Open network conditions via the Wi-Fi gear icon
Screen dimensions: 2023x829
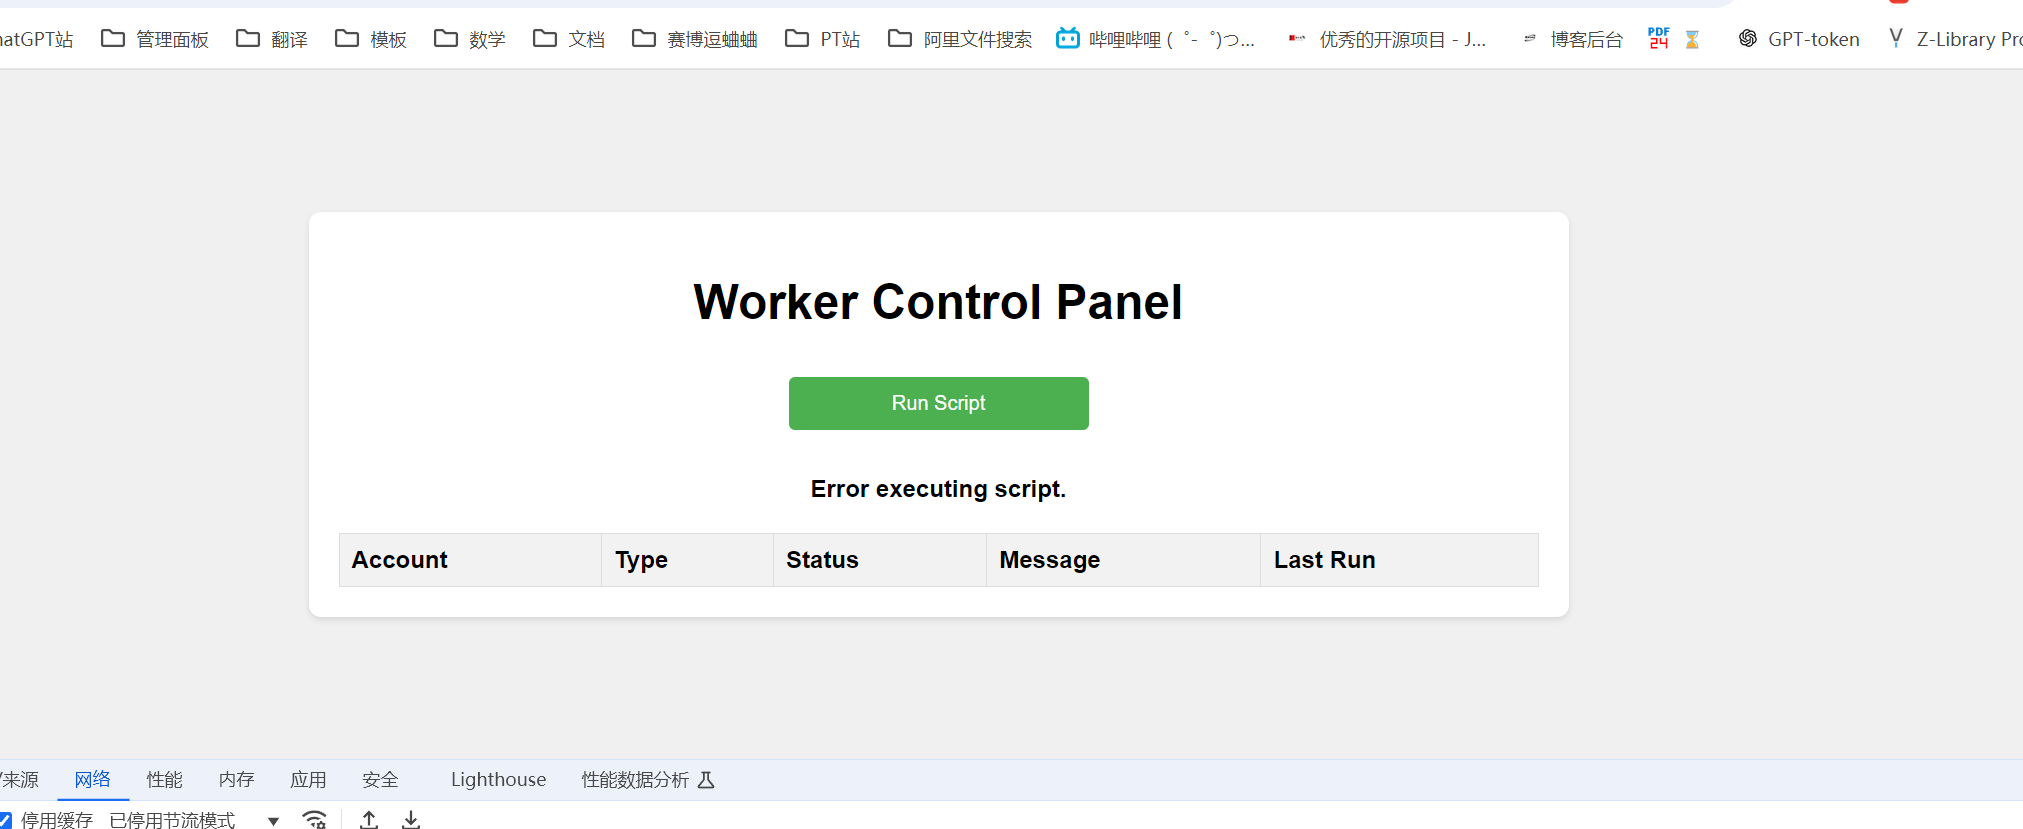315,820
